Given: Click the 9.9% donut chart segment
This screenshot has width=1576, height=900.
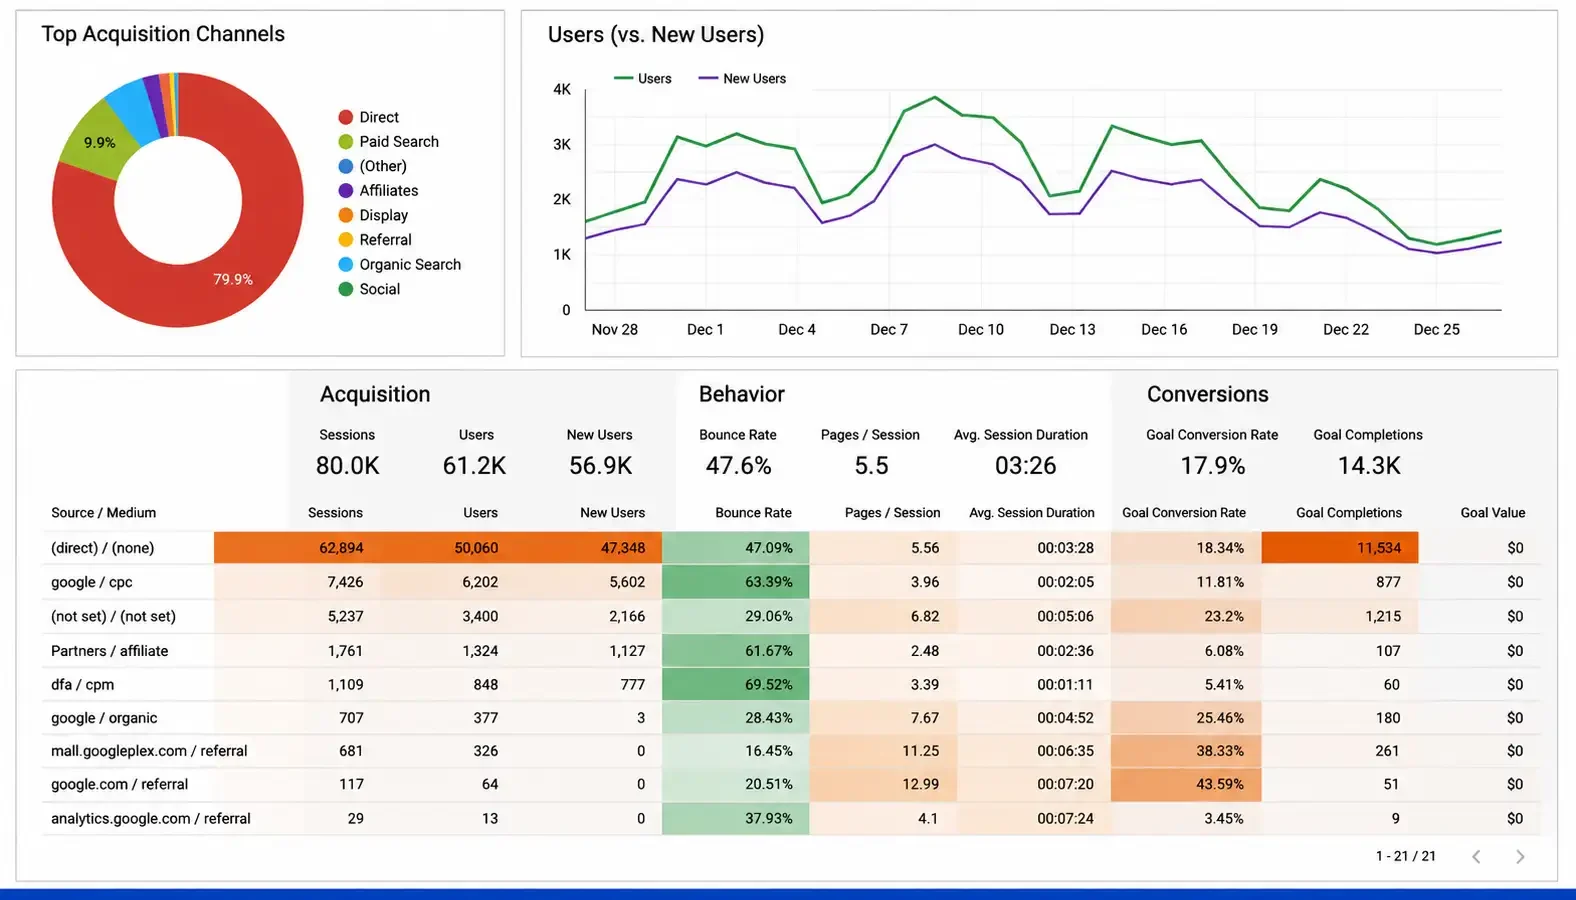Looking at the screenshot, I should [98, 143].
